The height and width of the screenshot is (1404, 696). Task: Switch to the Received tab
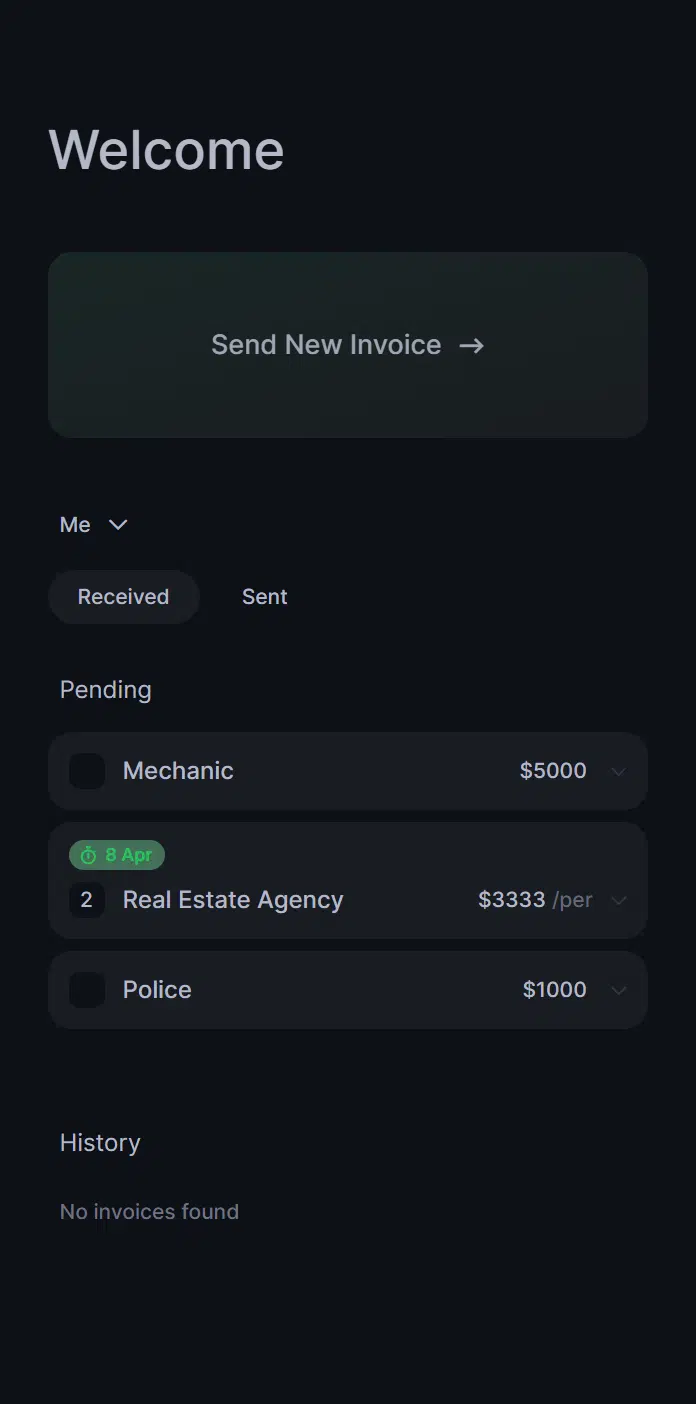click(123, 596)
